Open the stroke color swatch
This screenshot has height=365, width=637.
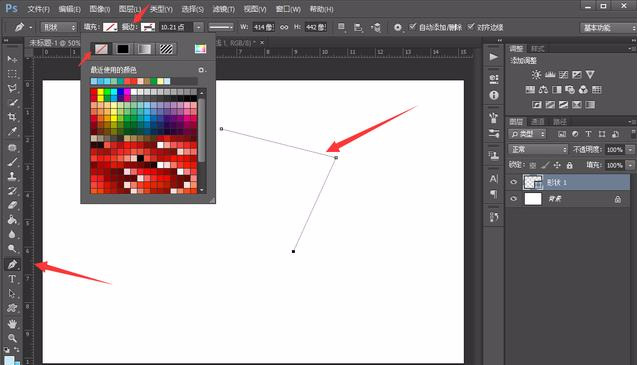pos(148,27)
